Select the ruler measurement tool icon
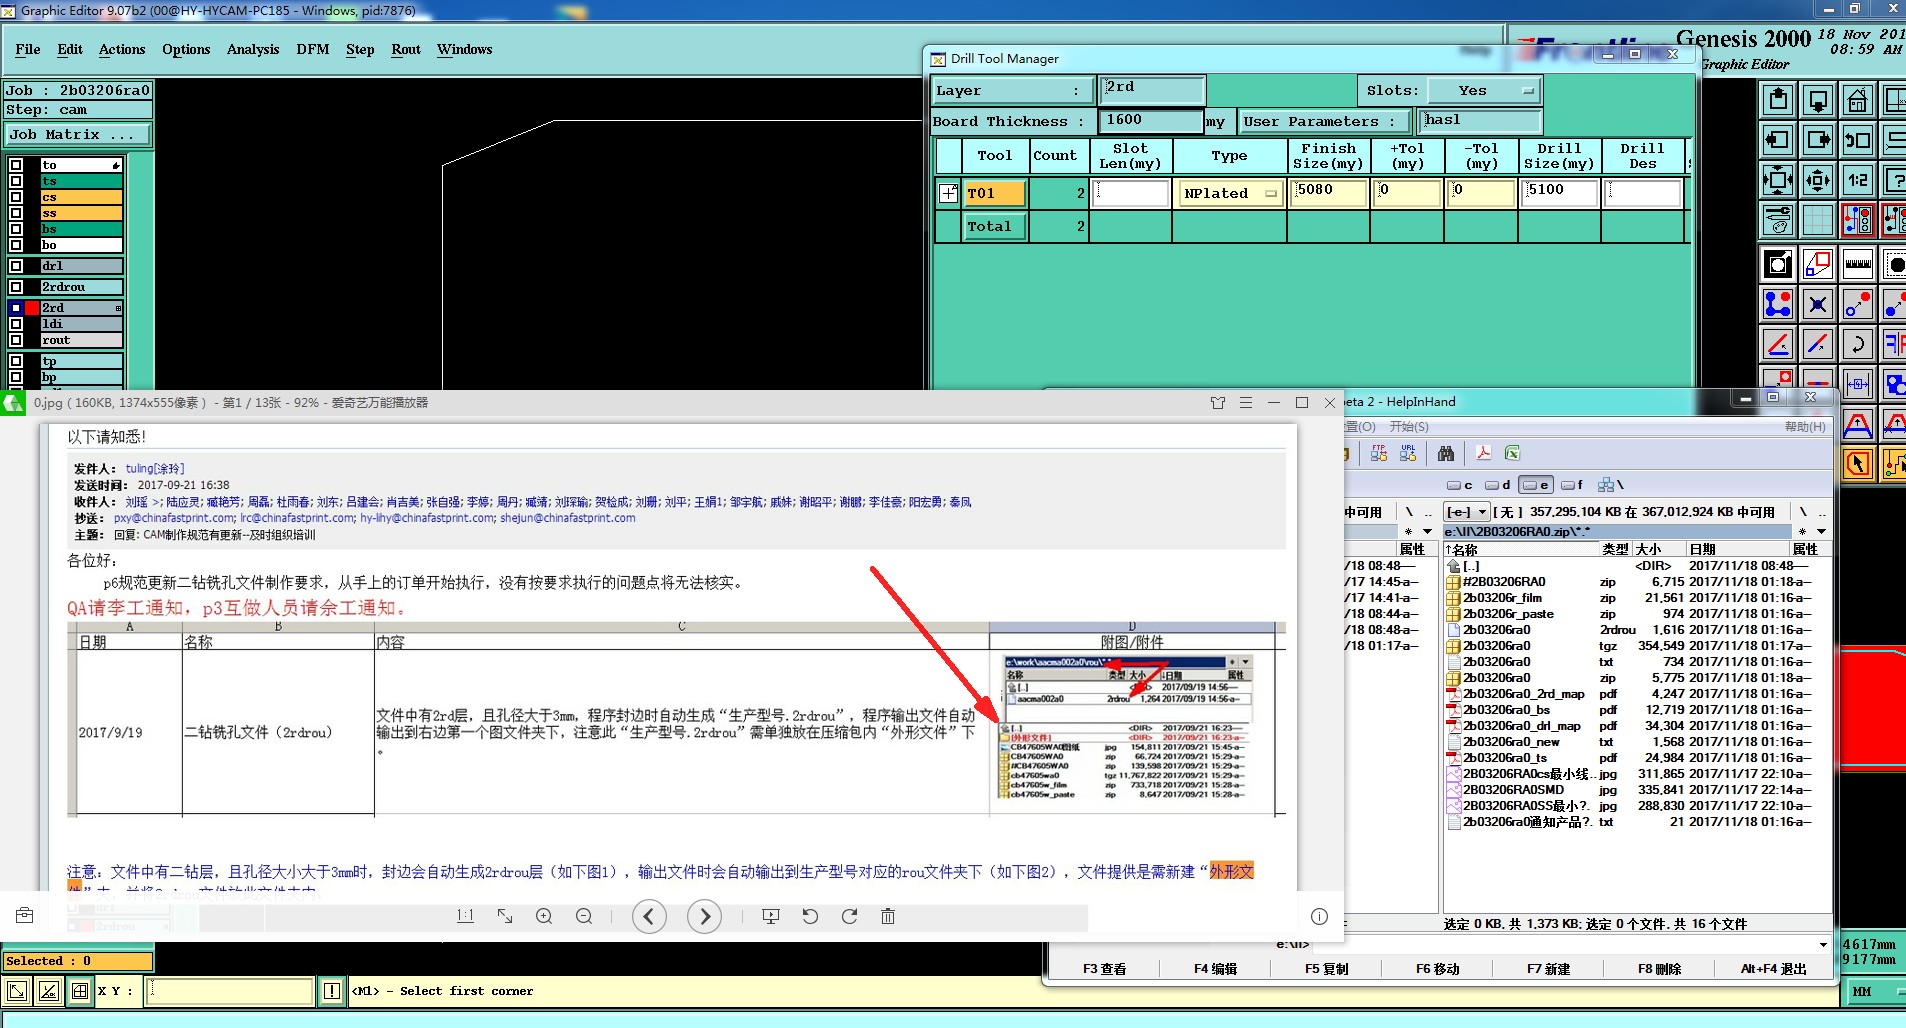This screenshot has height=1028, width=1906. click(x=1857, y=264)
